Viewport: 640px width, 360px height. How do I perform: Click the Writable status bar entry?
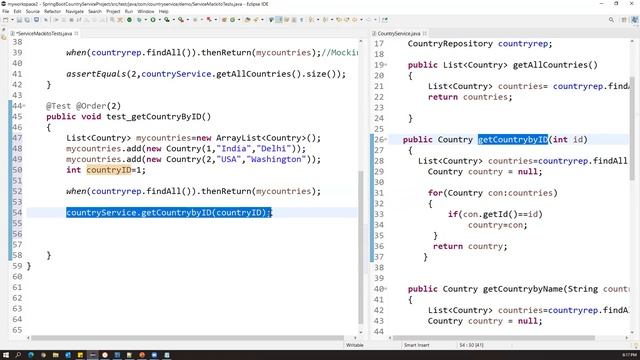pyautogui.click(x=354, y=345)
